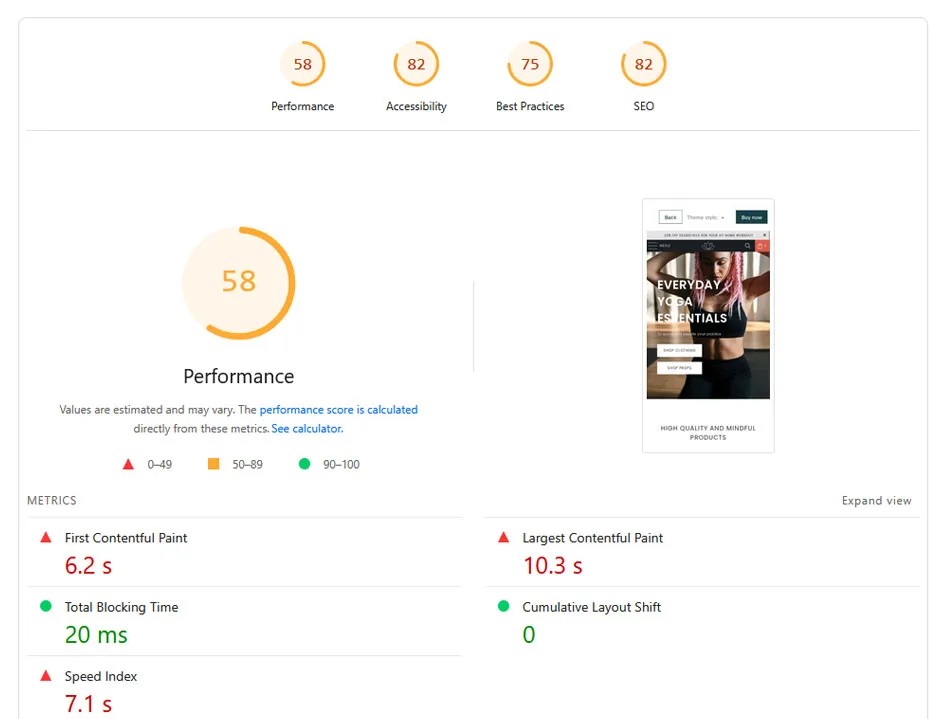The height and width of the screenshot is (719, 947).
Task: Open the hamburger MENU in the preview
Action: click(x=660, y=245)
